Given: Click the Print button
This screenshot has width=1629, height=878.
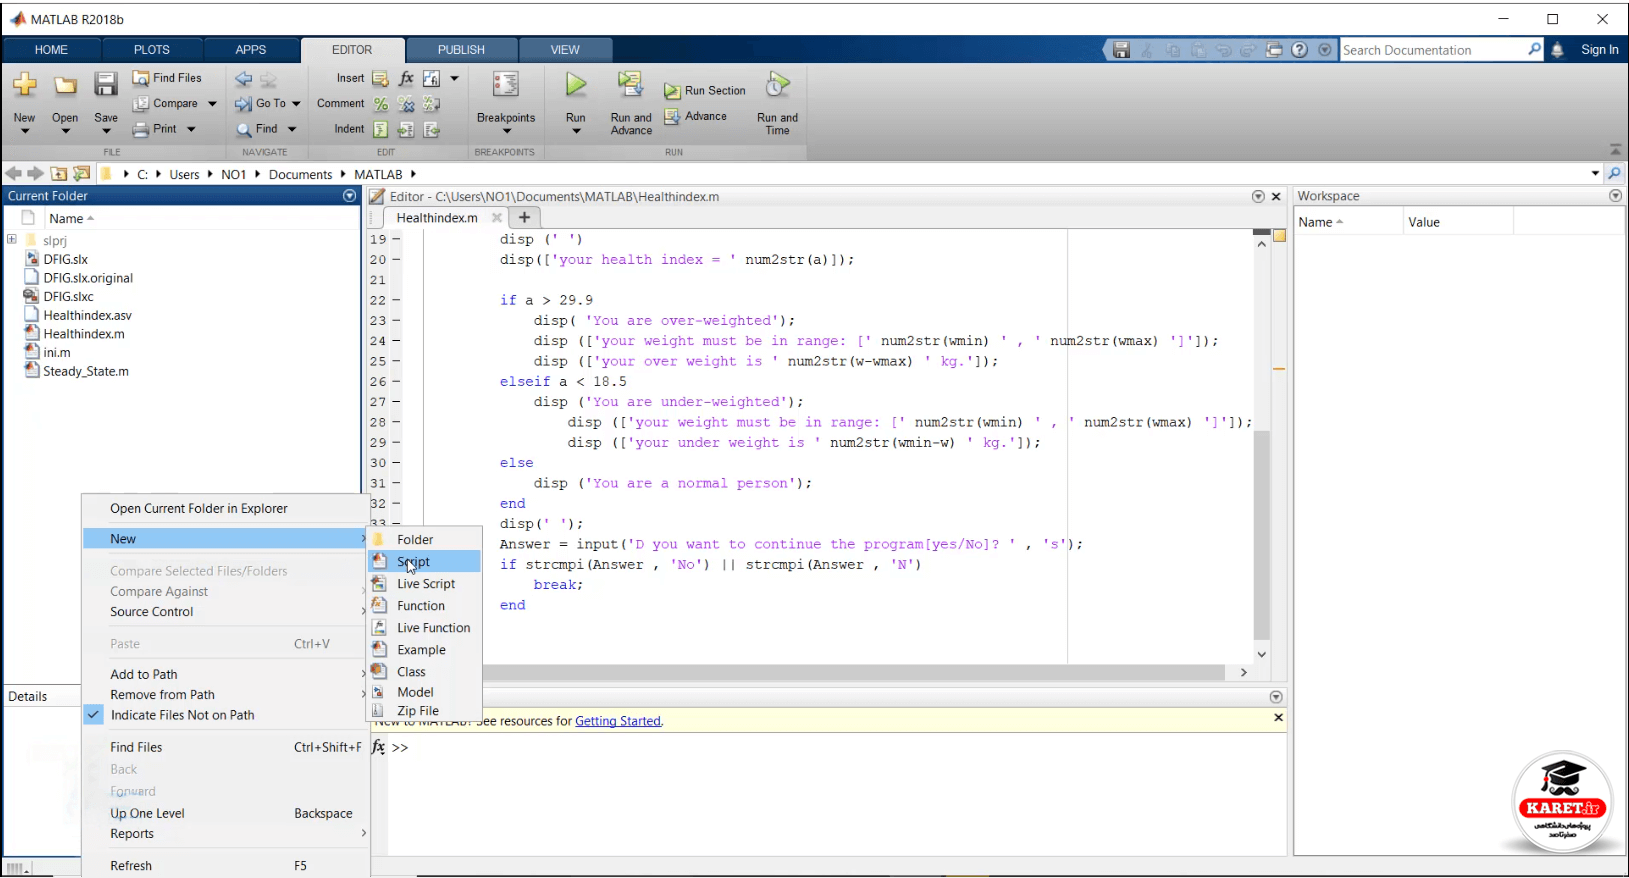Looking at the screenshot, I should (x=155, y=129).
